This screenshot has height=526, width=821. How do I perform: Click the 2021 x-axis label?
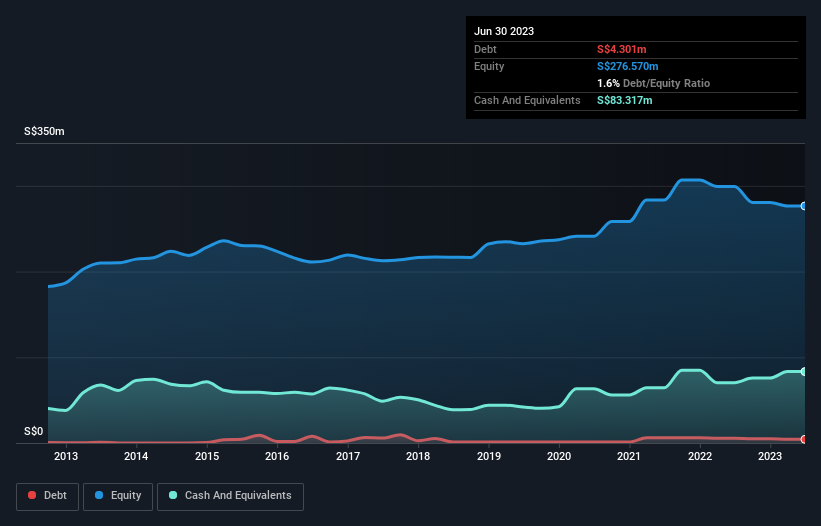(x=629, y=456)
